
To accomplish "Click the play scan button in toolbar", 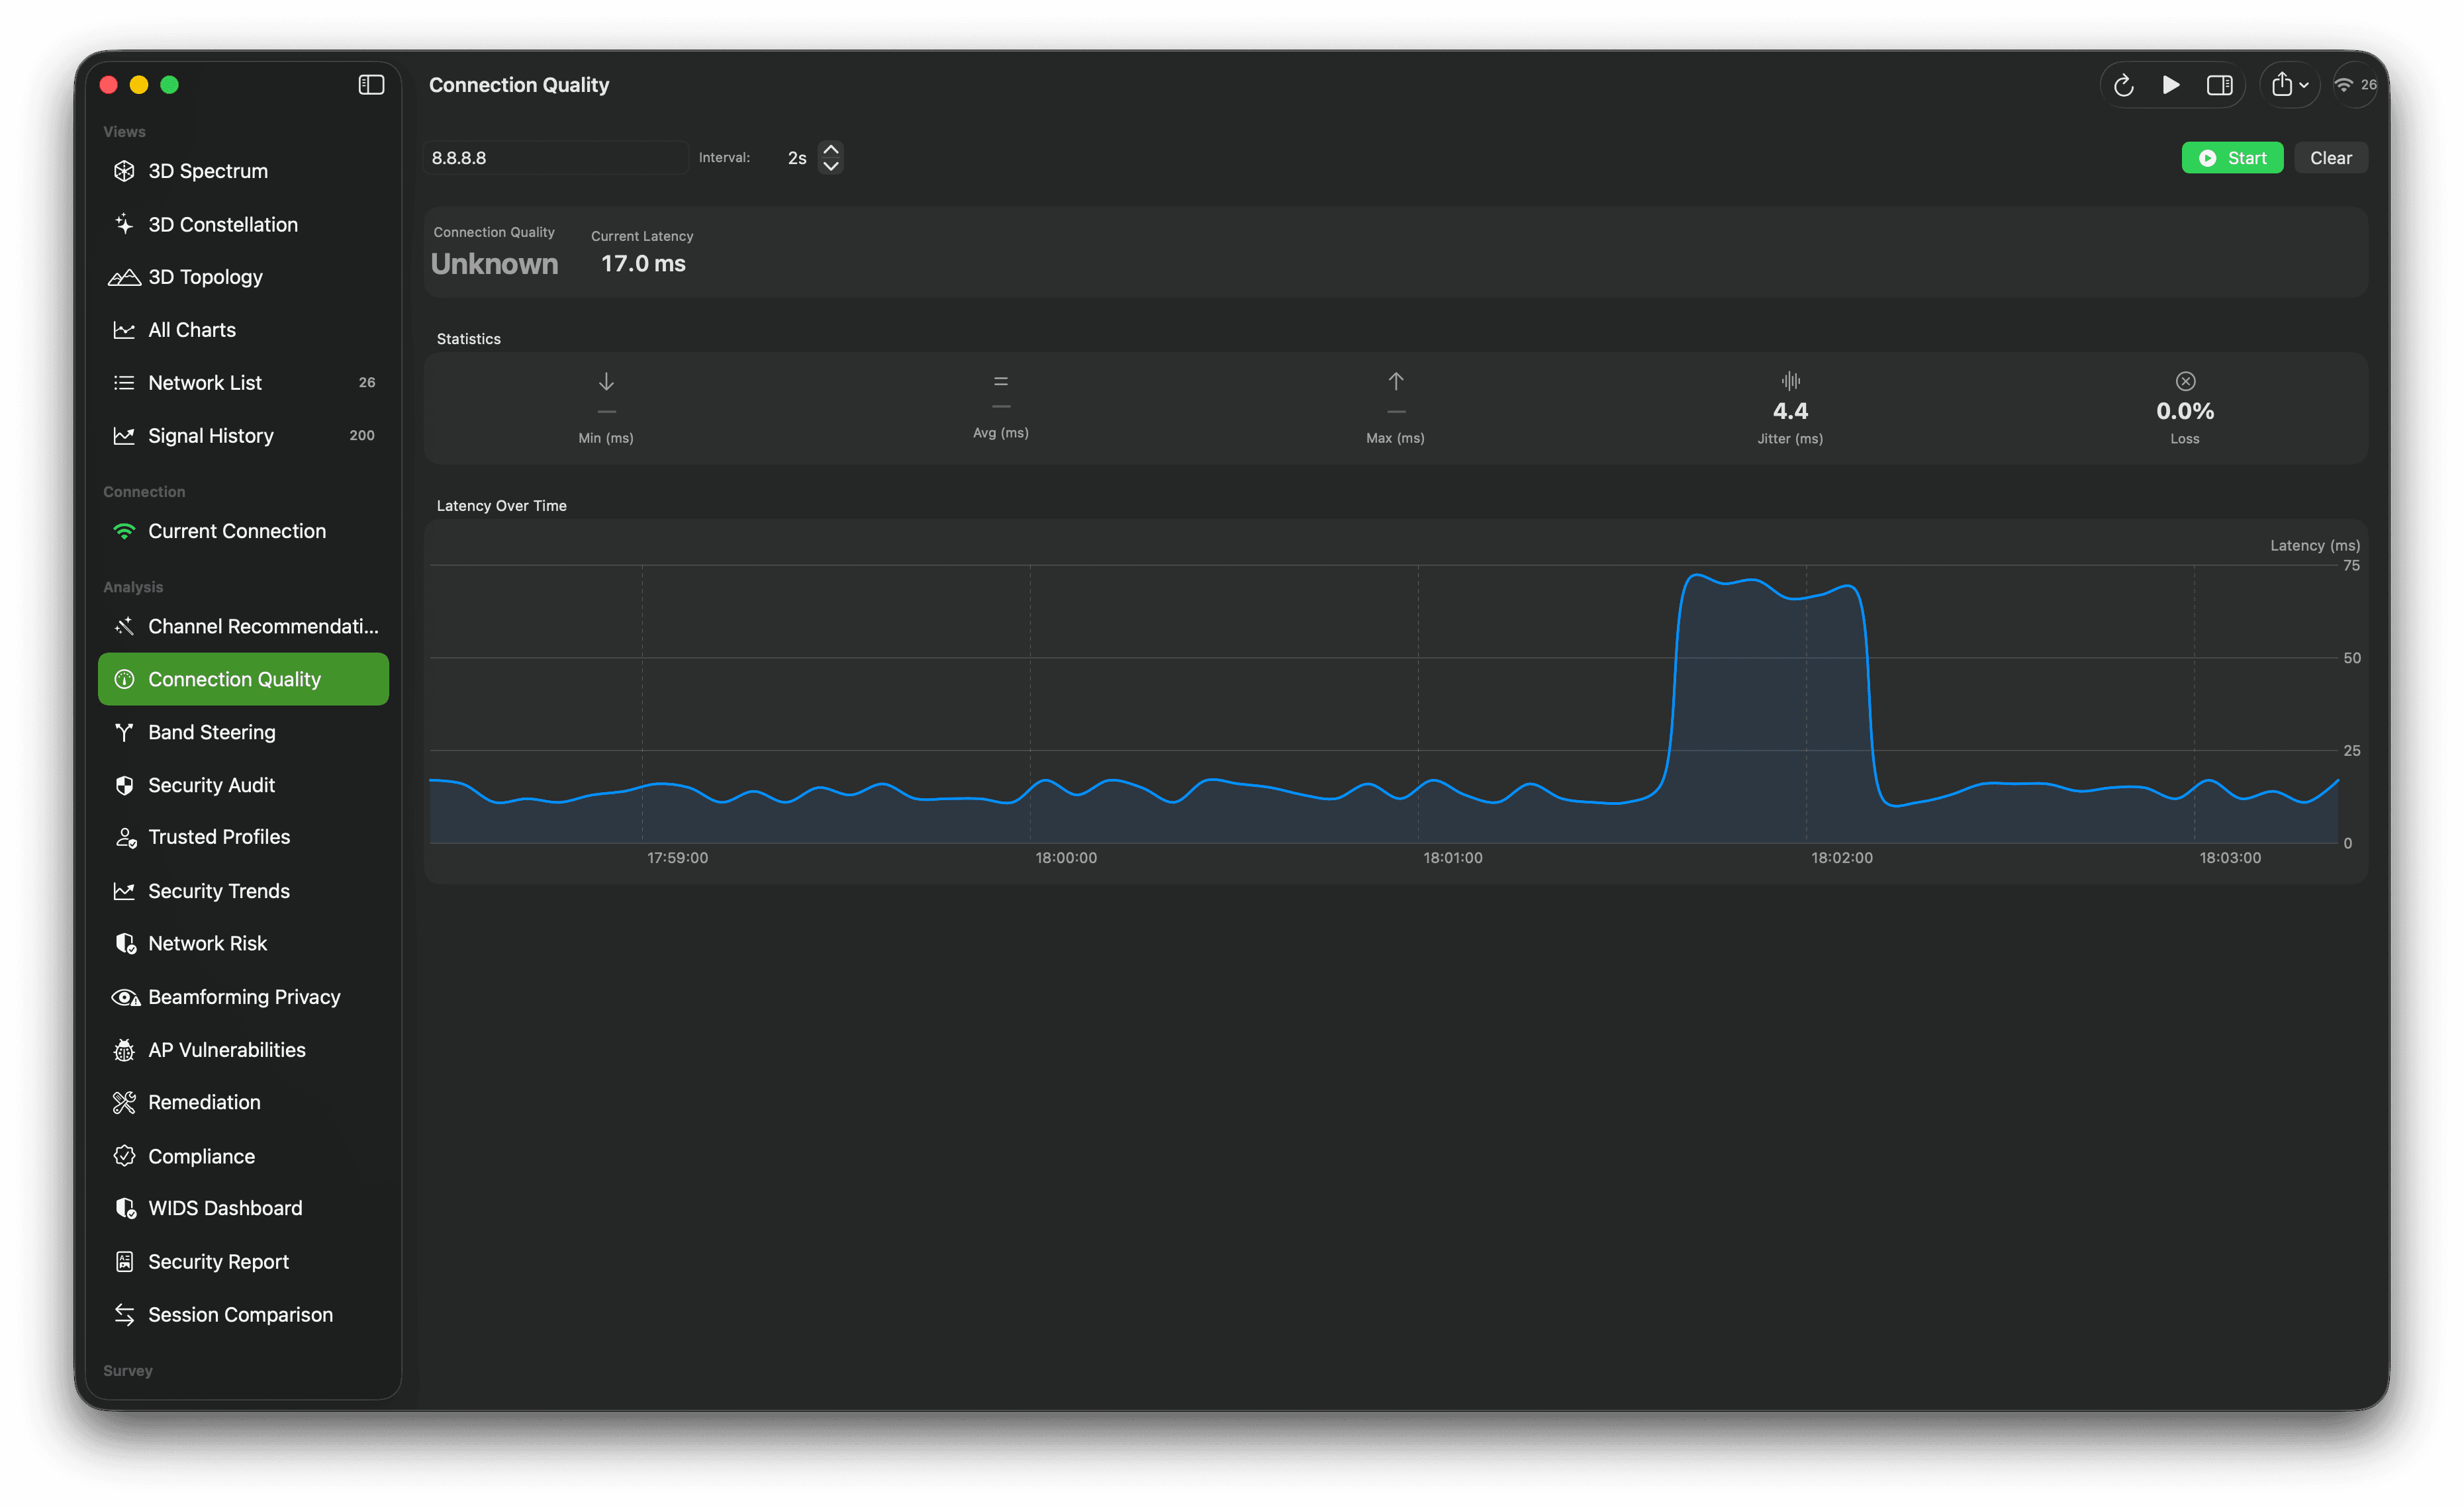I will coord(2171,85).
